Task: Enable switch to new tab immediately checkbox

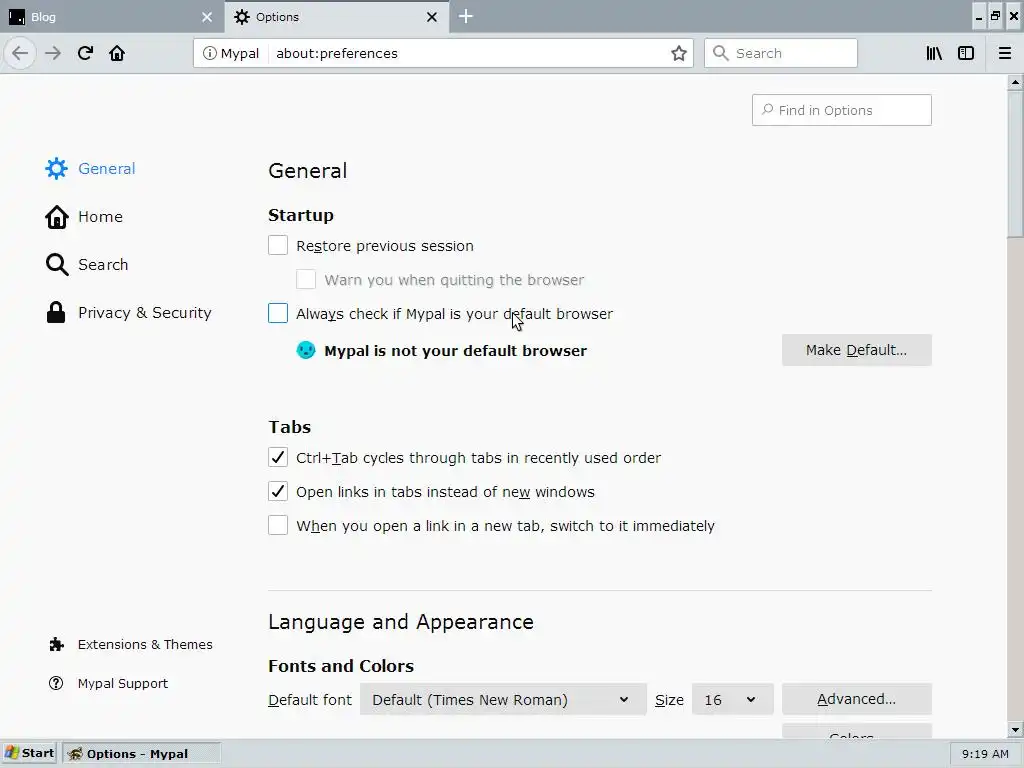Action: click(278, 525)
